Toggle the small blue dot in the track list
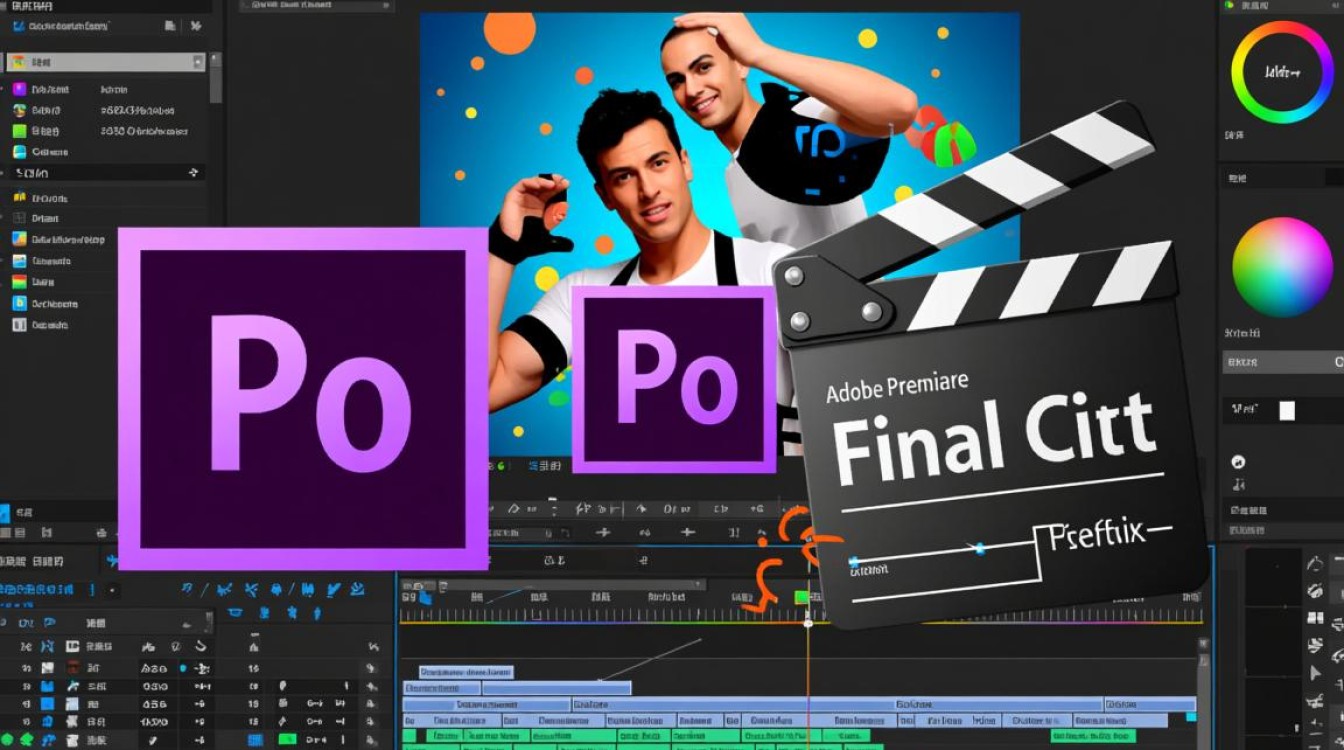Image resolution: width=1344 pixels, height=750 pixels. click(182, 667)
